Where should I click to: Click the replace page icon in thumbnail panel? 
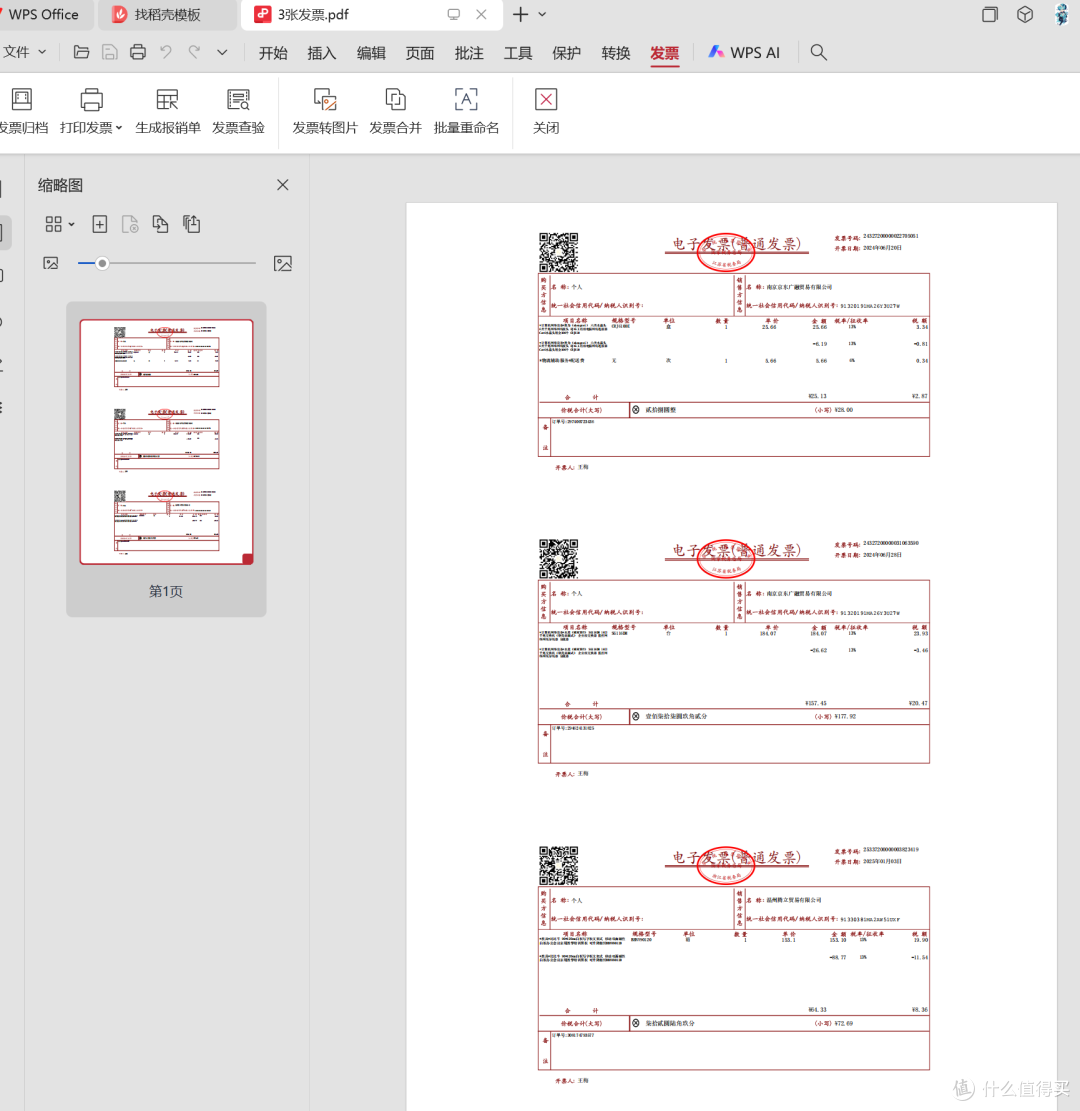(x=161, y=225)
